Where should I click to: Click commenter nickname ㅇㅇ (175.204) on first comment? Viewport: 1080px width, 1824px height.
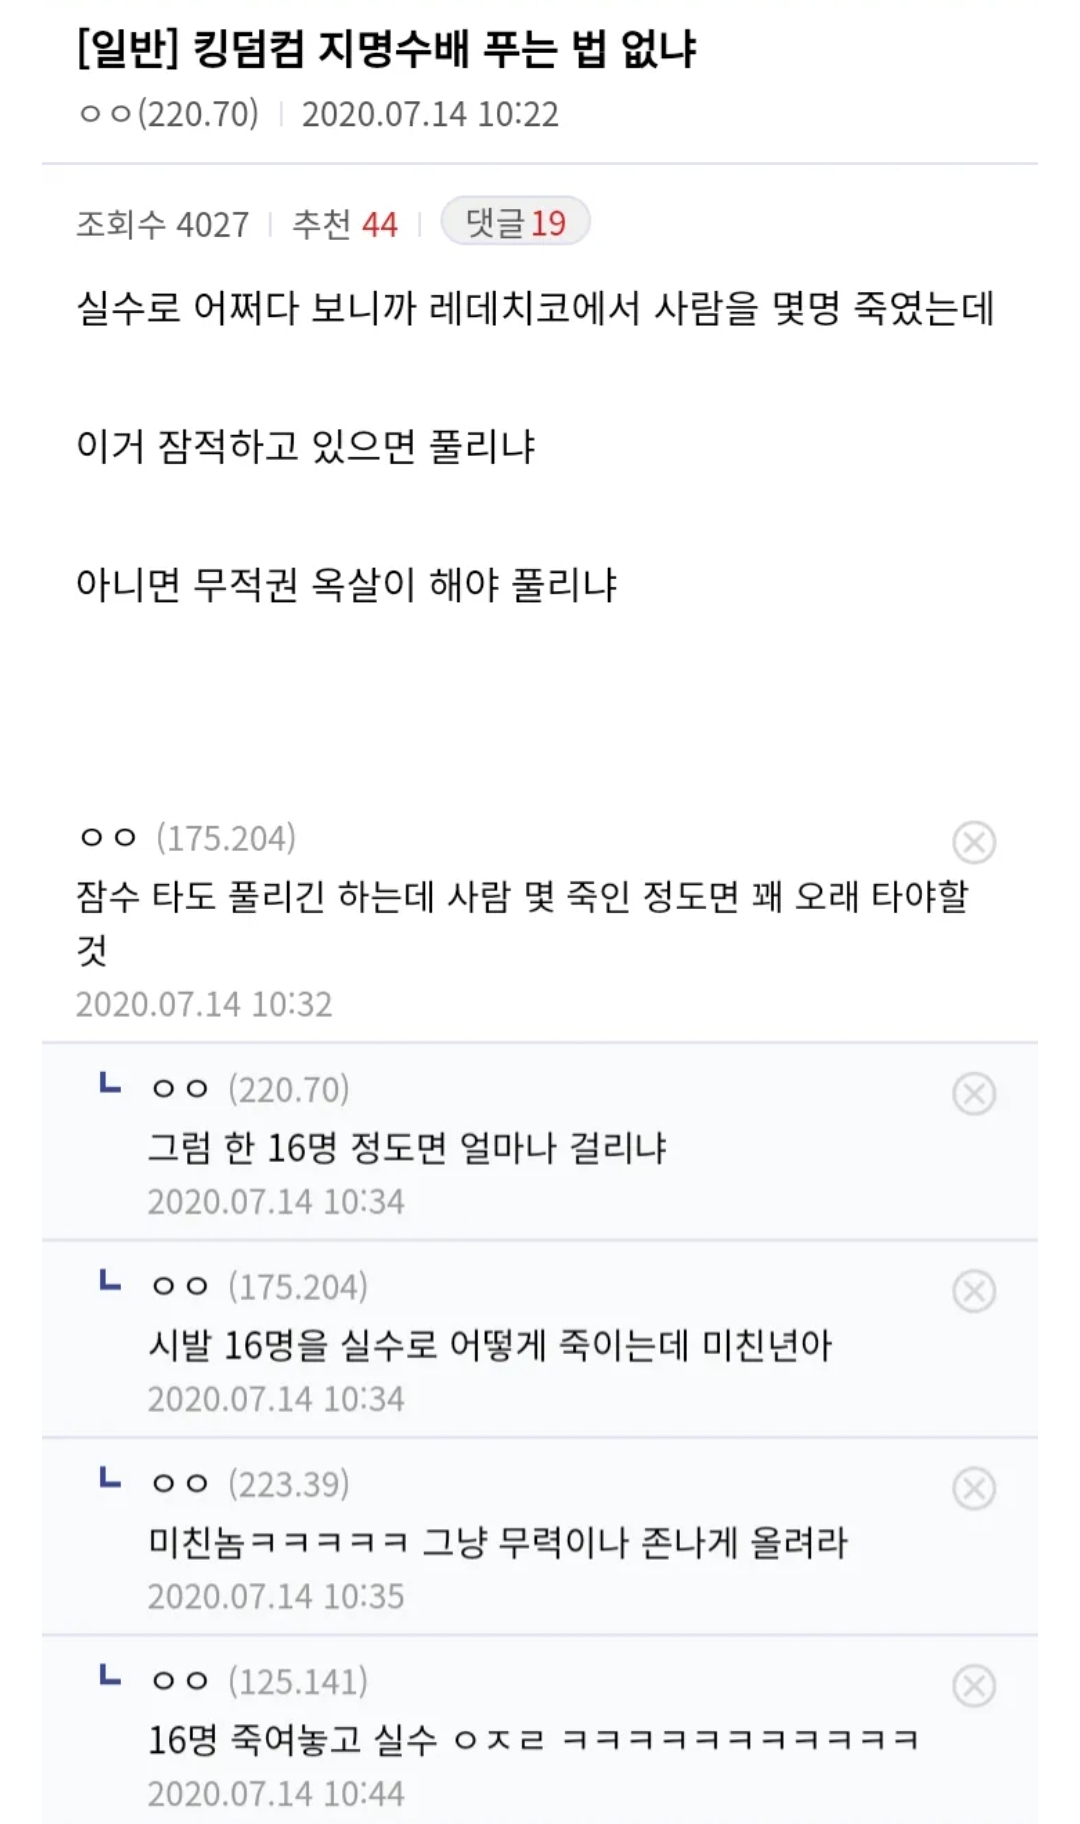[x=187, y=838]
